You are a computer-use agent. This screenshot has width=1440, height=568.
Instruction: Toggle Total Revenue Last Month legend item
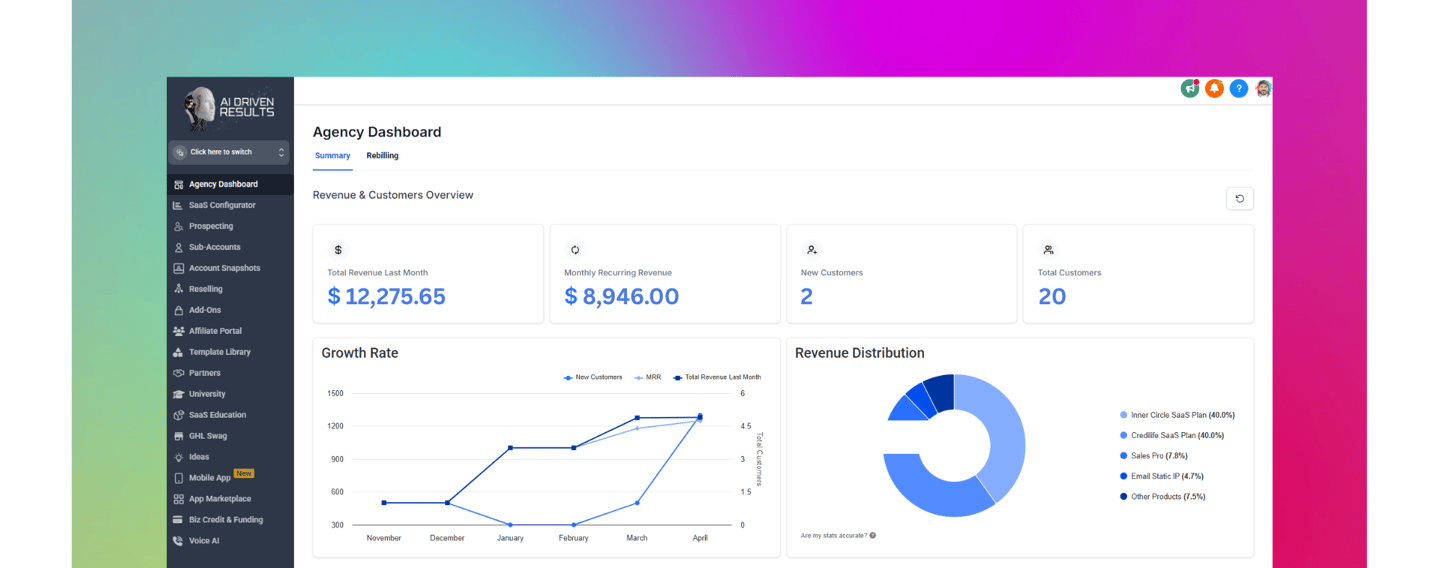[x=717, y=377]
